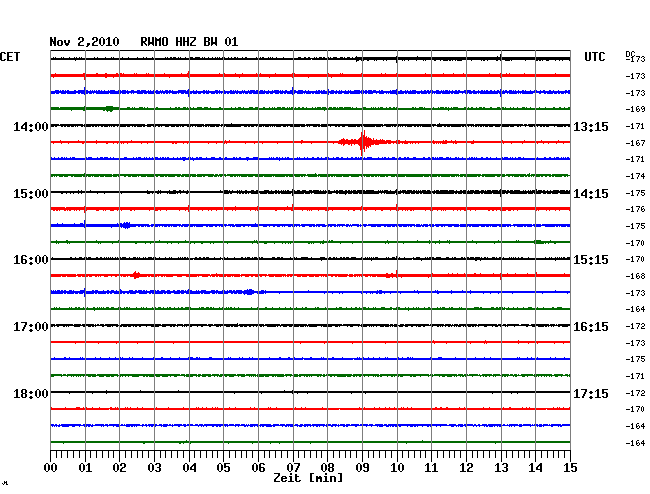Click the DC offset value -167
The height and width of the screenshot is (494, 650).
click(x=635, y=143)
